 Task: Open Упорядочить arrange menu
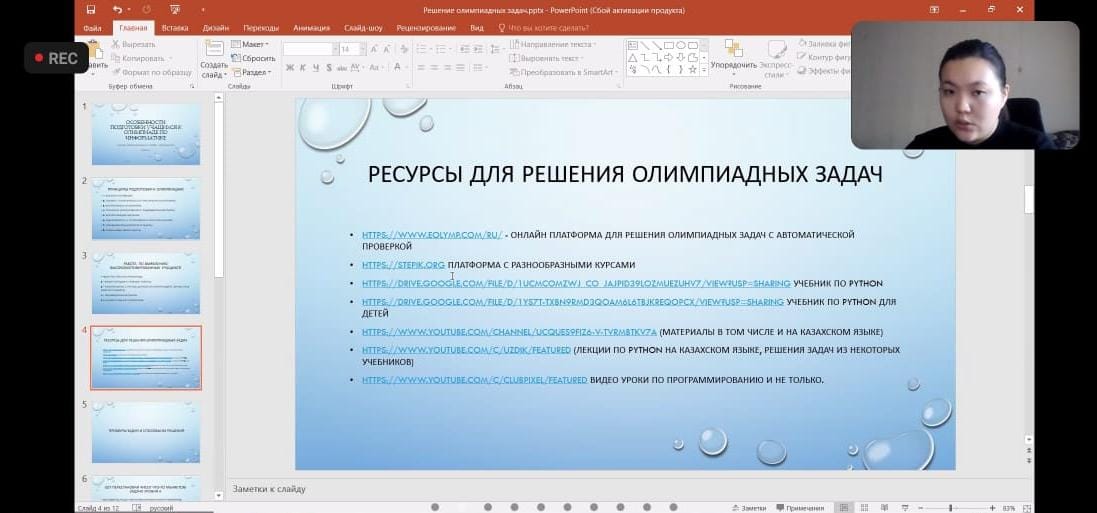point(734,57)
